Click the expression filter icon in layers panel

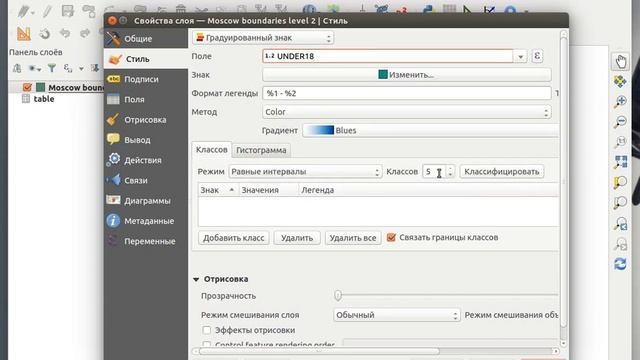(68, 68)
